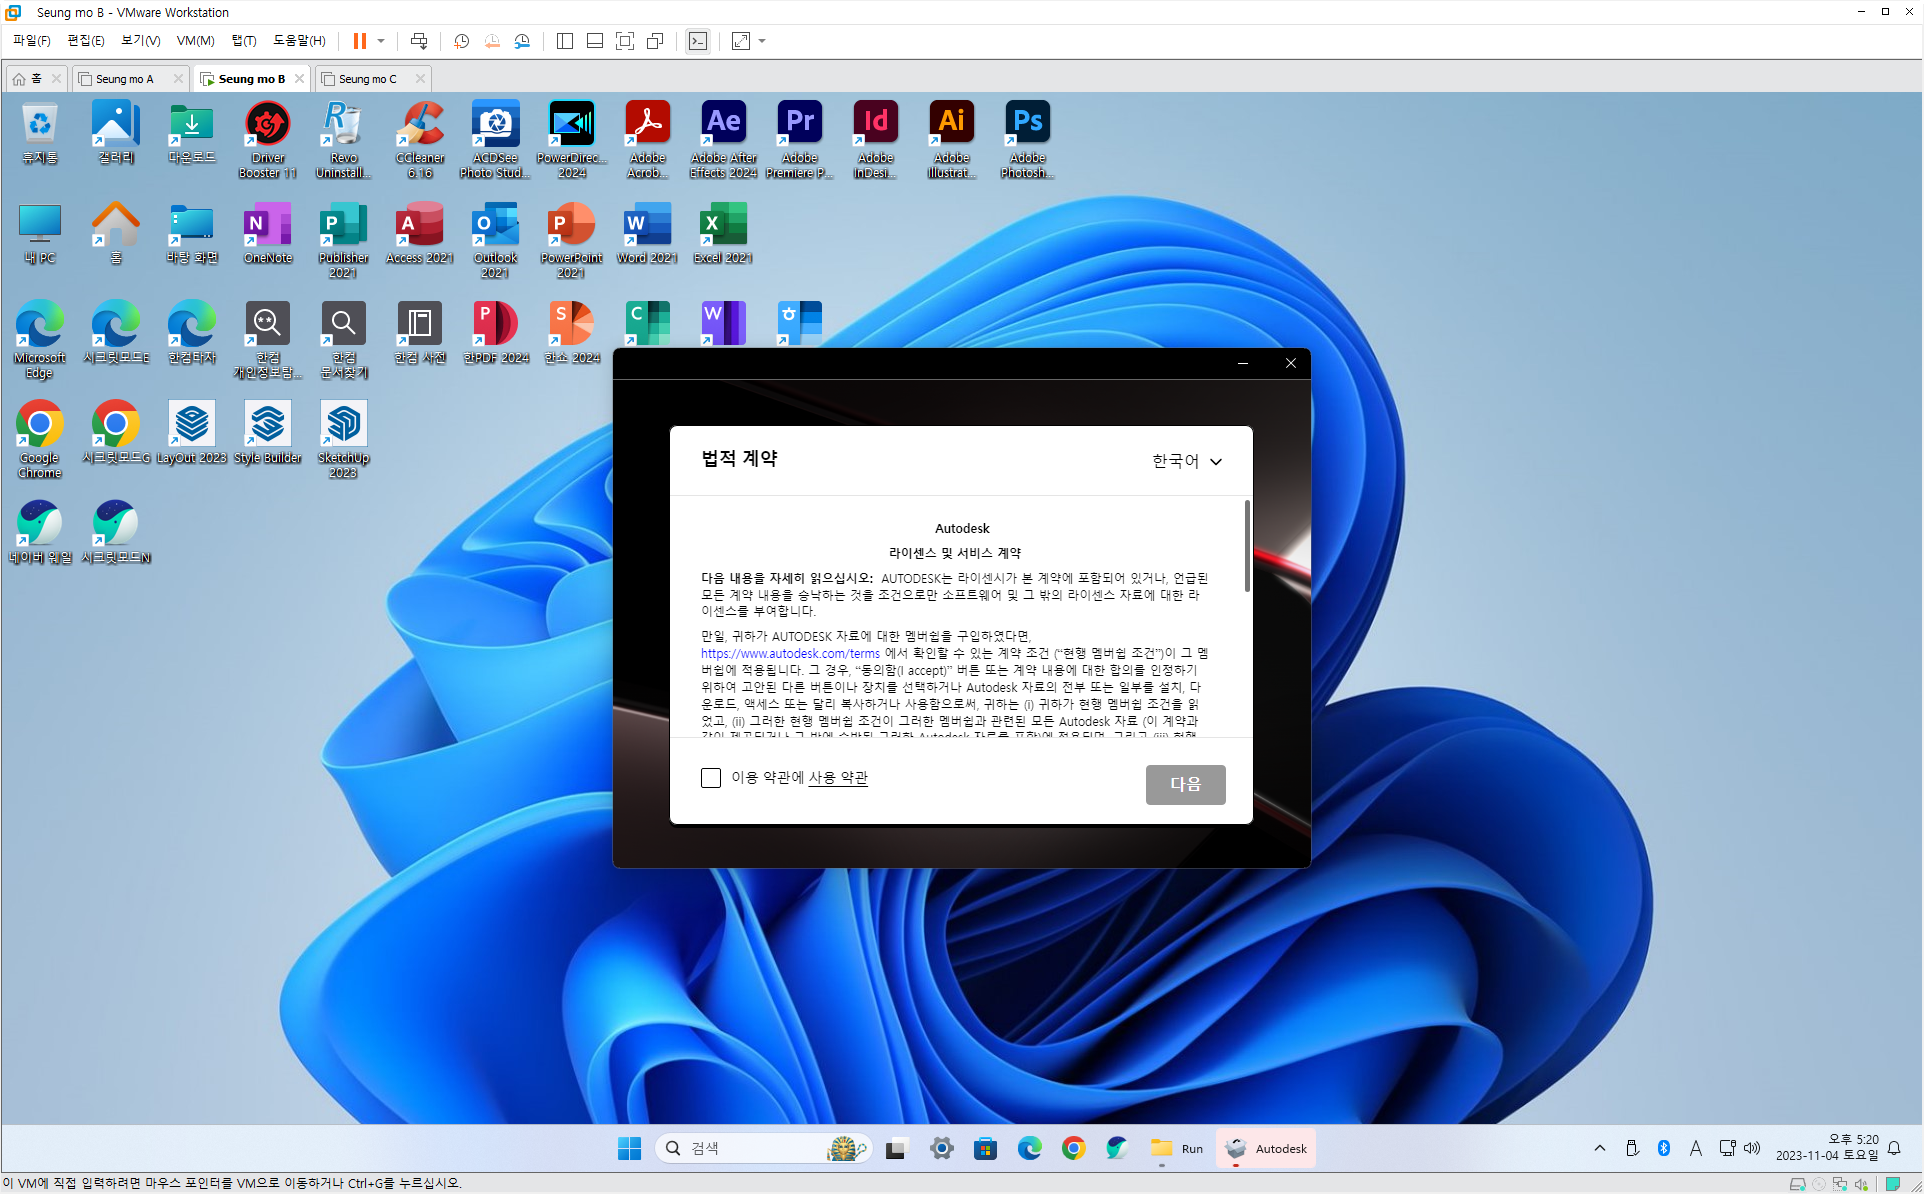Switch to Unity mode icon
Image resolution: width=1924 pixels, height=1194 pixels.
(x=655, y=41)
